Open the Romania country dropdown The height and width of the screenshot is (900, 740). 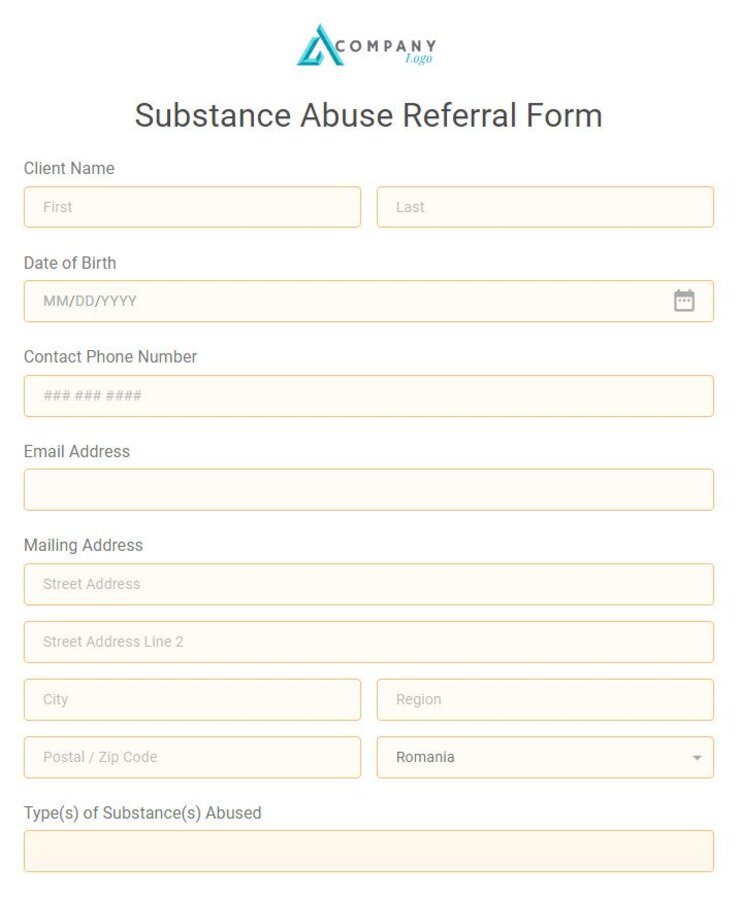pyautogui.click(x=545, y=757)
